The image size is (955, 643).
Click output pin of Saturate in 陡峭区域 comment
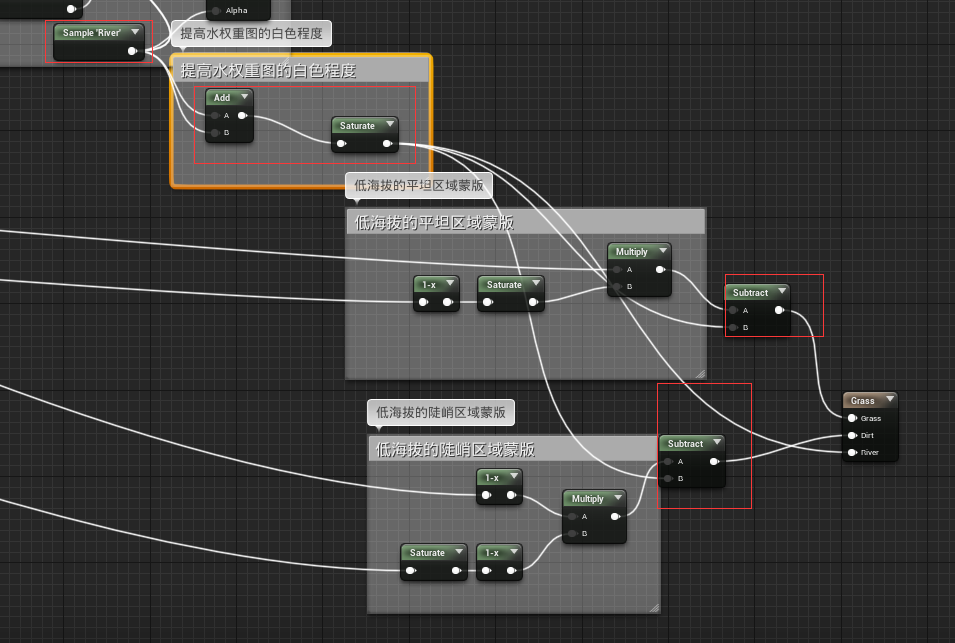click(x=457, y=571)
